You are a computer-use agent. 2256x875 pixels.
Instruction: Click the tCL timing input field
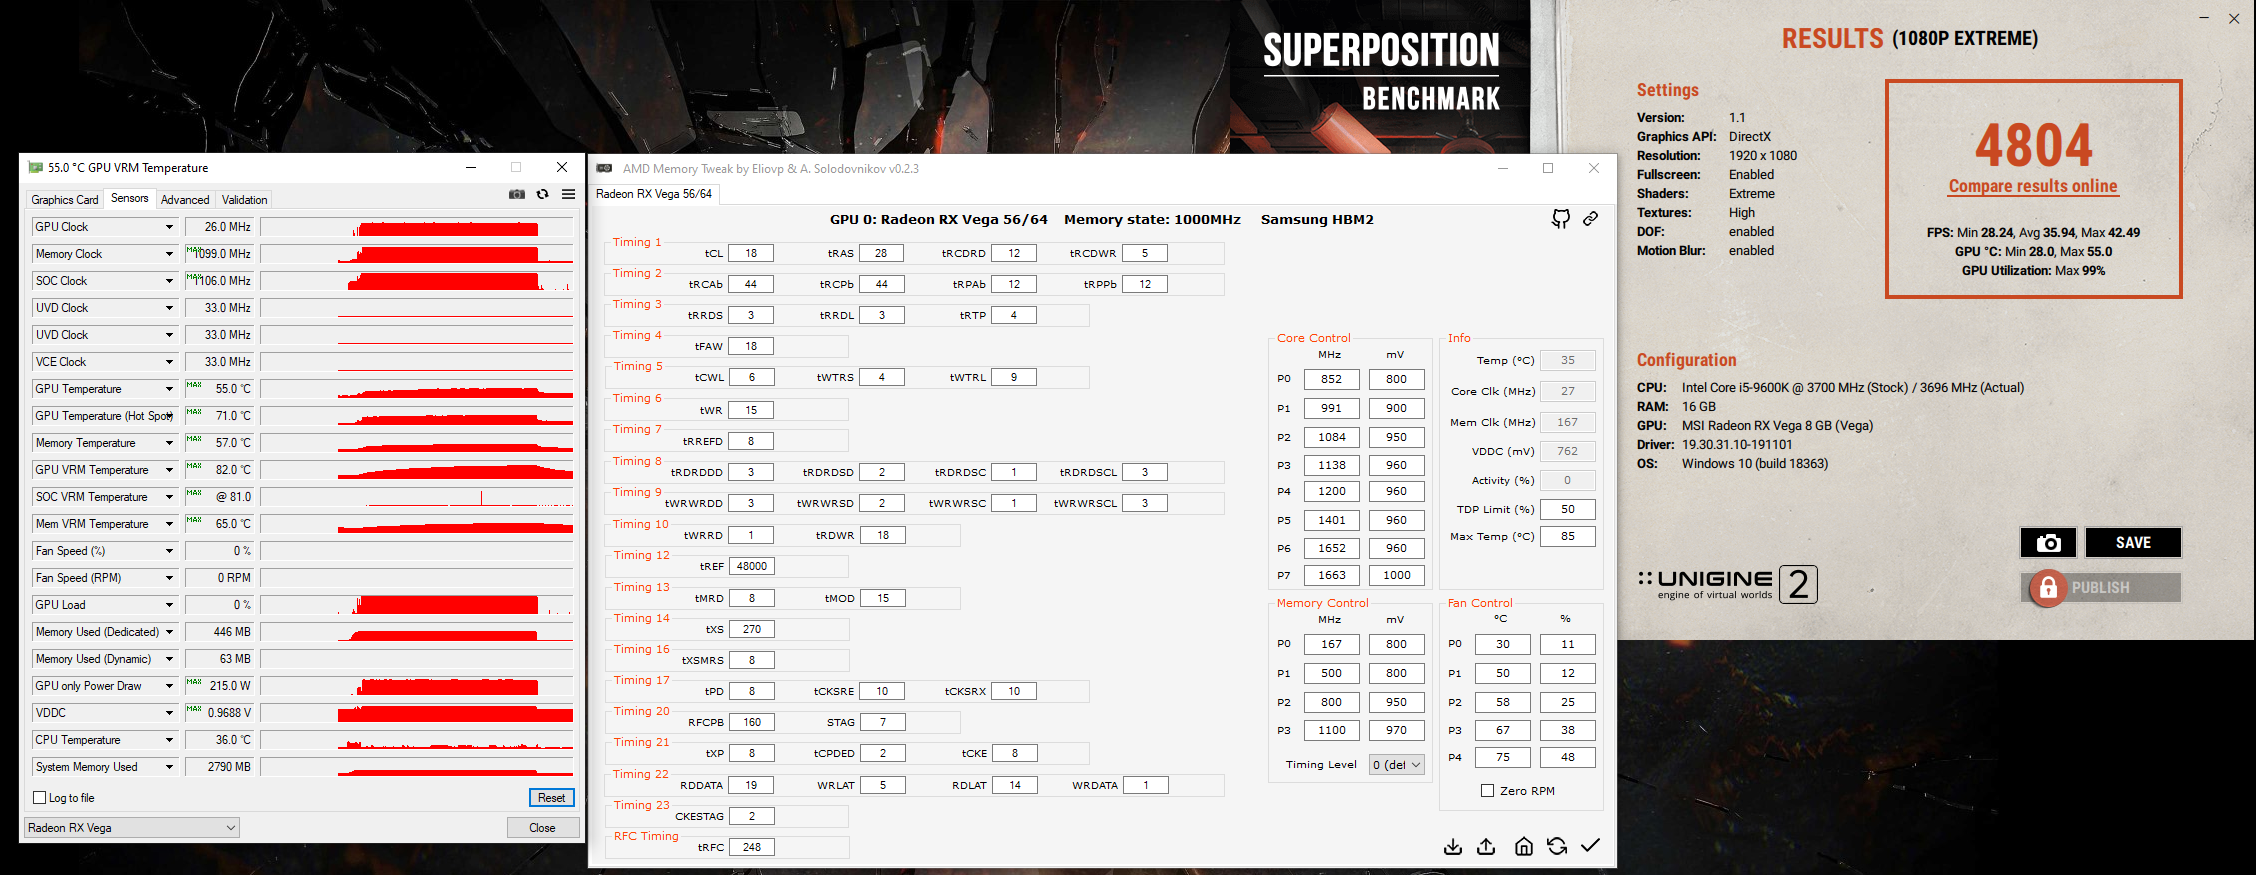(x=751, y=253)
